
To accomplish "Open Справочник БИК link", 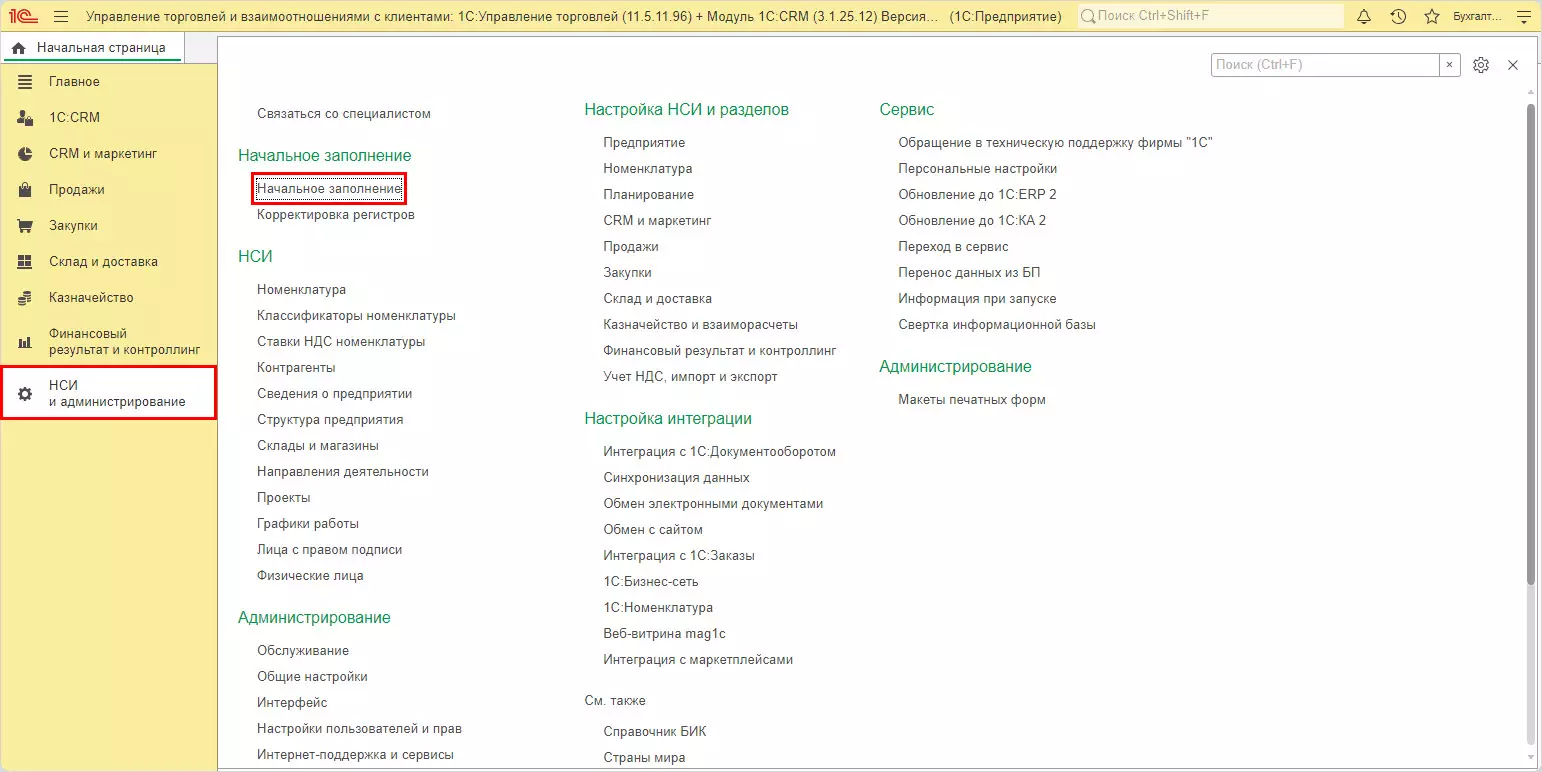I will 655,732.
